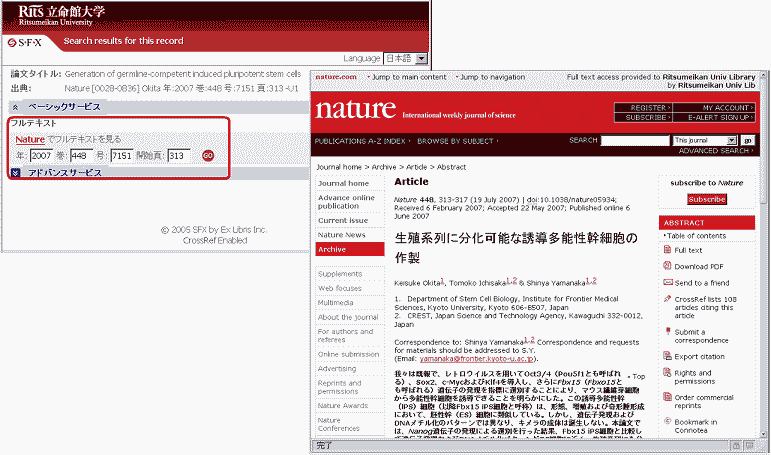This screenshot has width=771, height=455.
Task: Click the browser window vertical scrollbar
Action: click(763, 255)
